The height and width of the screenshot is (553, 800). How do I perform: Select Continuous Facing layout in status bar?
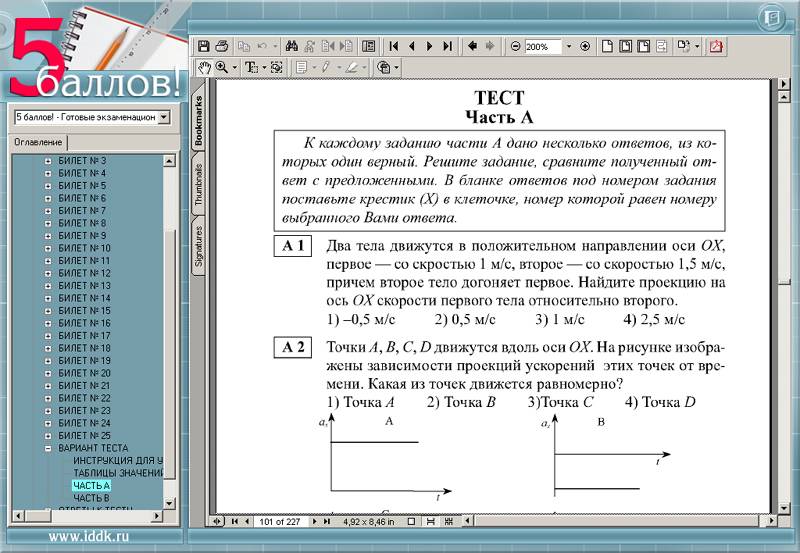click(449, 521)
